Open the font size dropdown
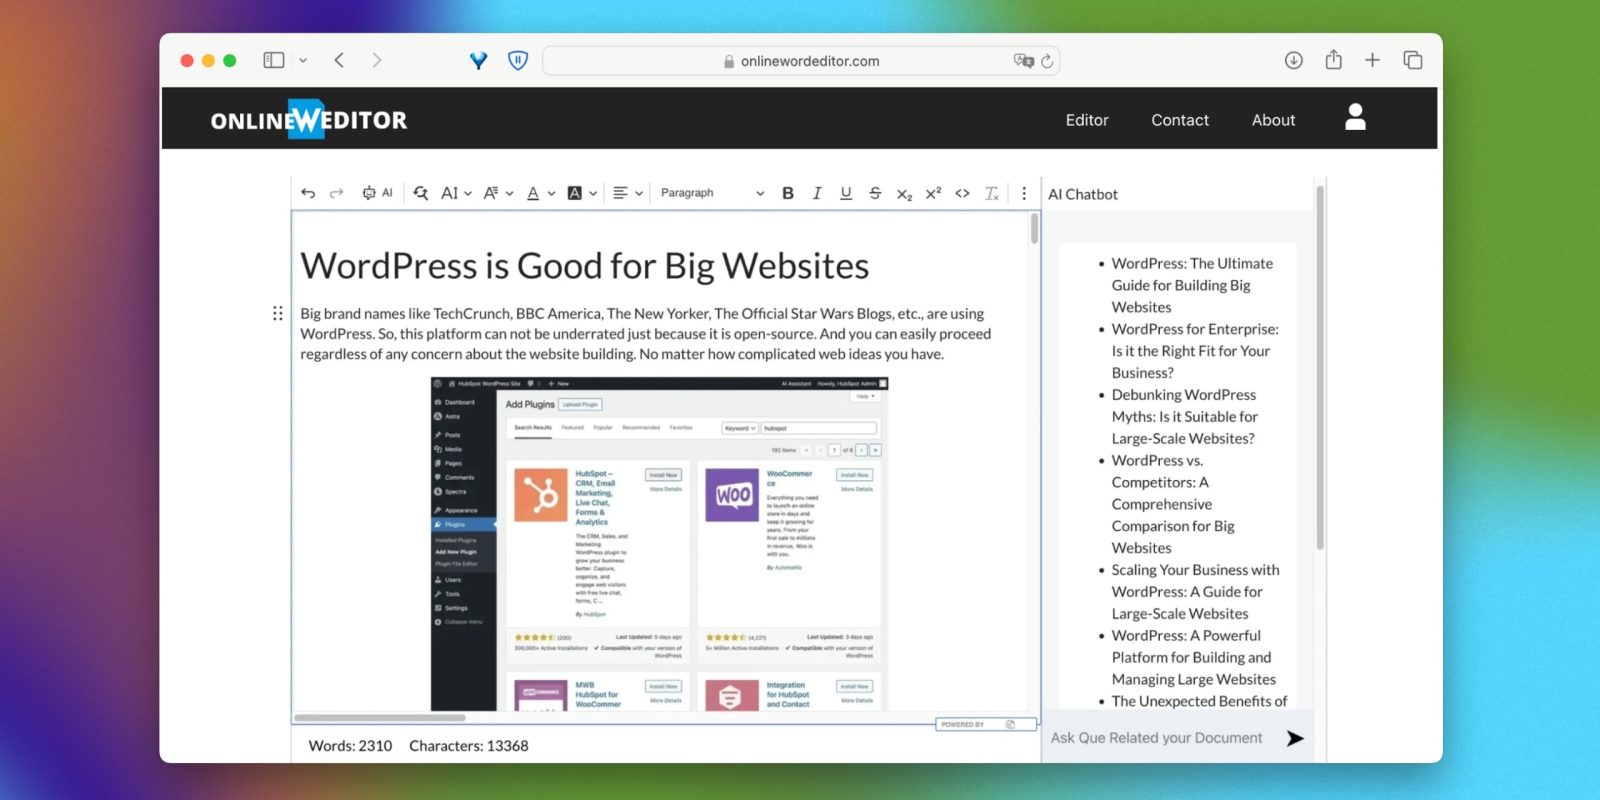1600x800 pixels. [x=456, y=193]
